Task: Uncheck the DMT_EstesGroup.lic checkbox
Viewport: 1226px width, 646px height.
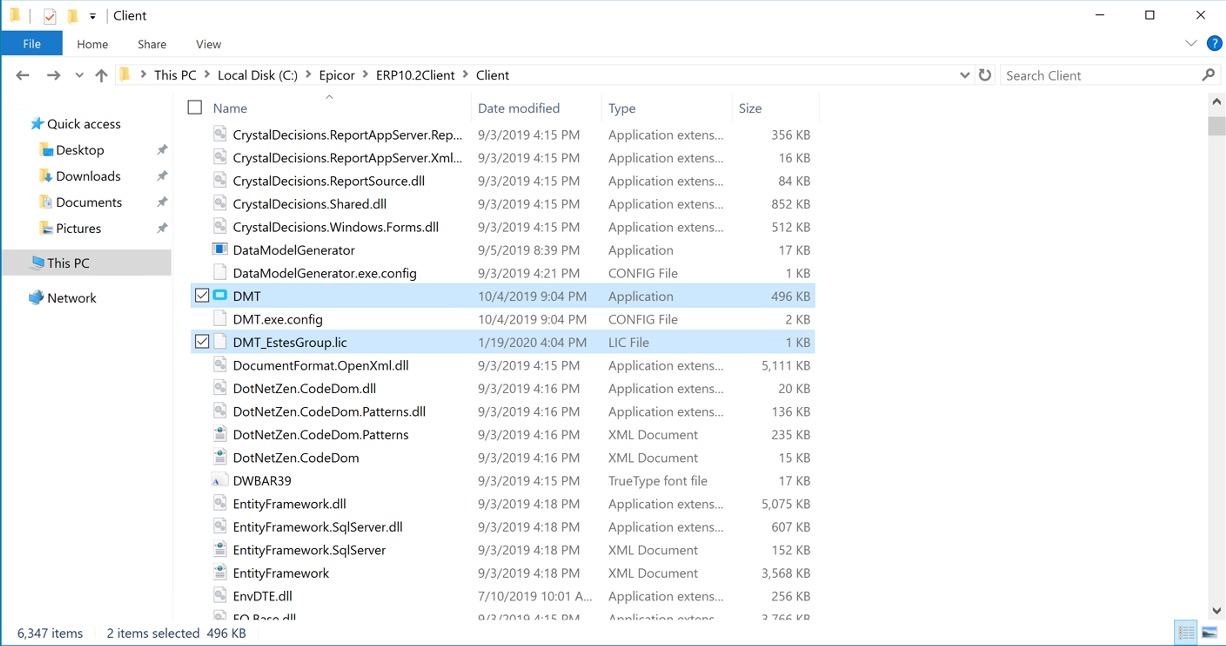Action: tap(202, 342)
